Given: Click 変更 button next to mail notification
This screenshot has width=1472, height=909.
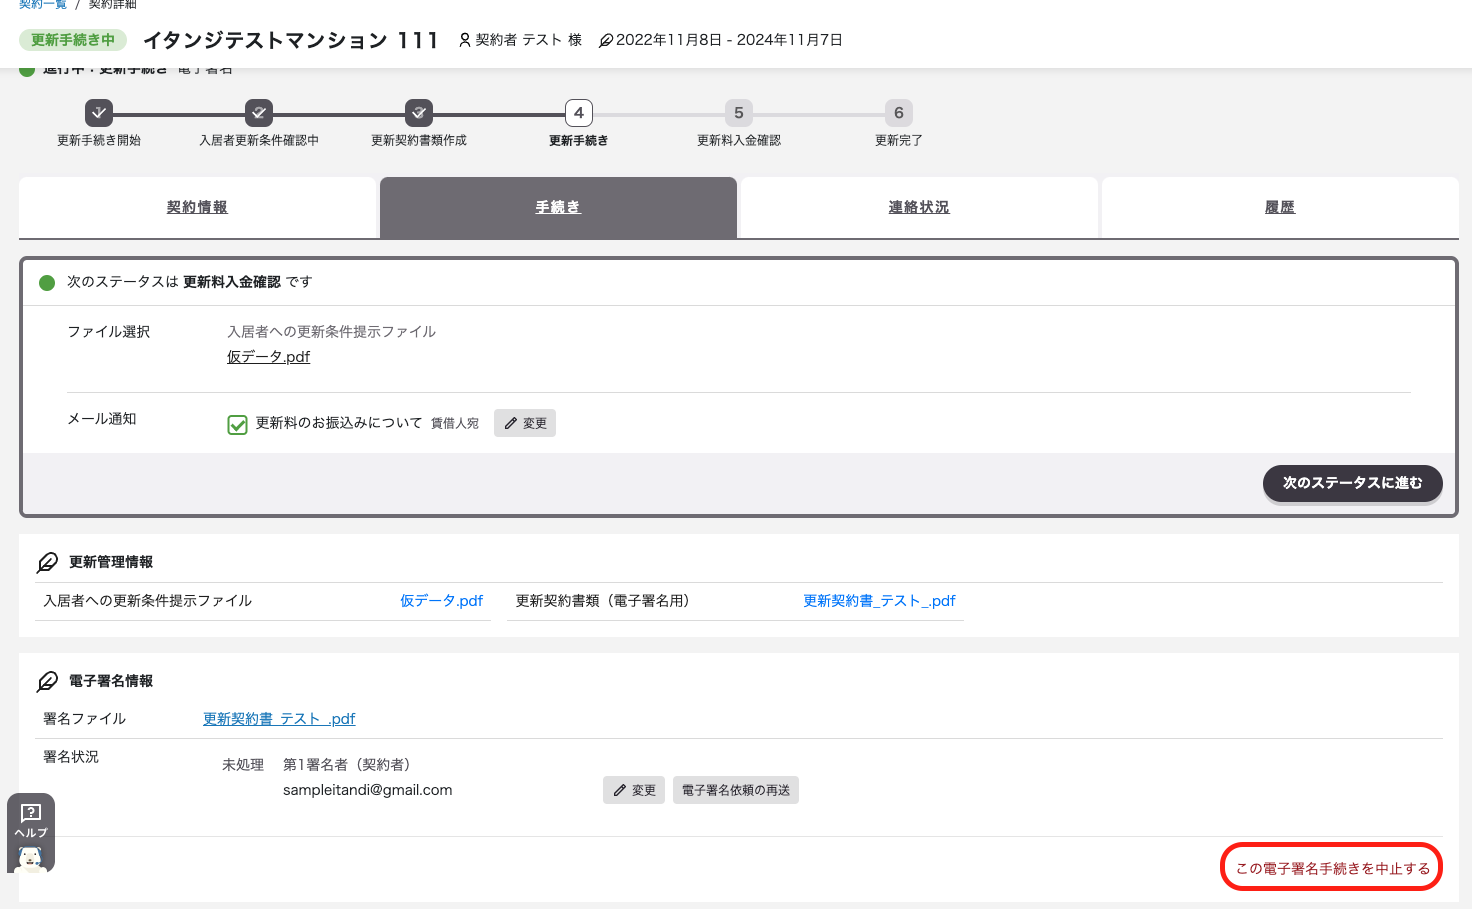Looking at the screenshot, I should click(x=525, y=423).
